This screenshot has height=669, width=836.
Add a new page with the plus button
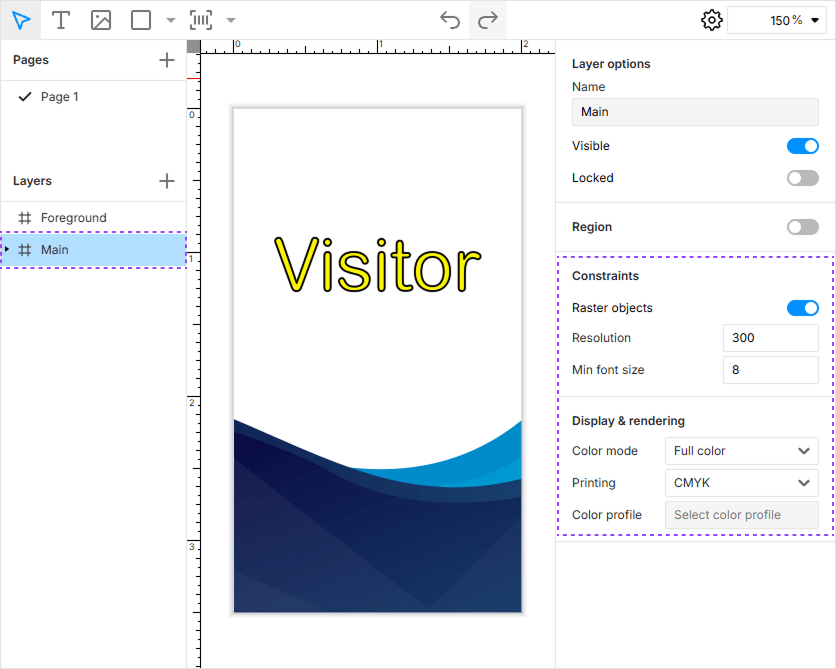click(166, 60)
